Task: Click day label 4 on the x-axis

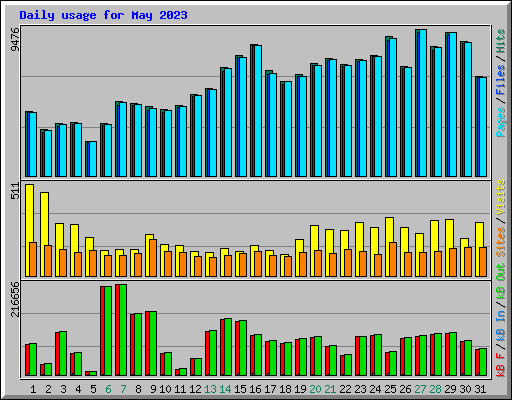Action: pyautogui.click(x=78, y=389)
